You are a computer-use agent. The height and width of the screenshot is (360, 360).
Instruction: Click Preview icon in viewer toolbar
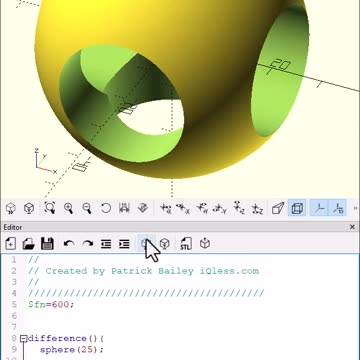pyautogui.click(x=11, y=209)
